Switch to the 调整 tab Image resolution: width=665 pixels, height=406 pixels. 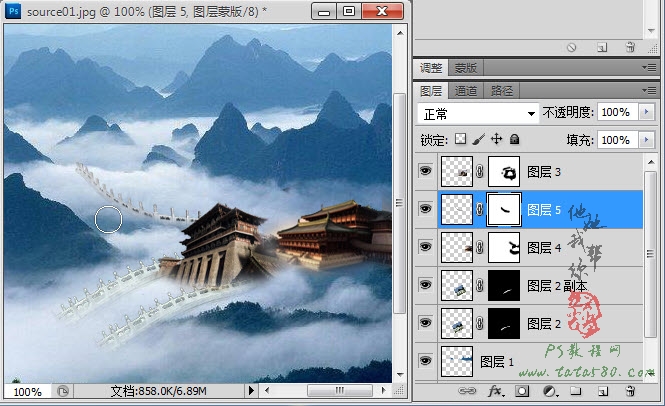point(431,68)
